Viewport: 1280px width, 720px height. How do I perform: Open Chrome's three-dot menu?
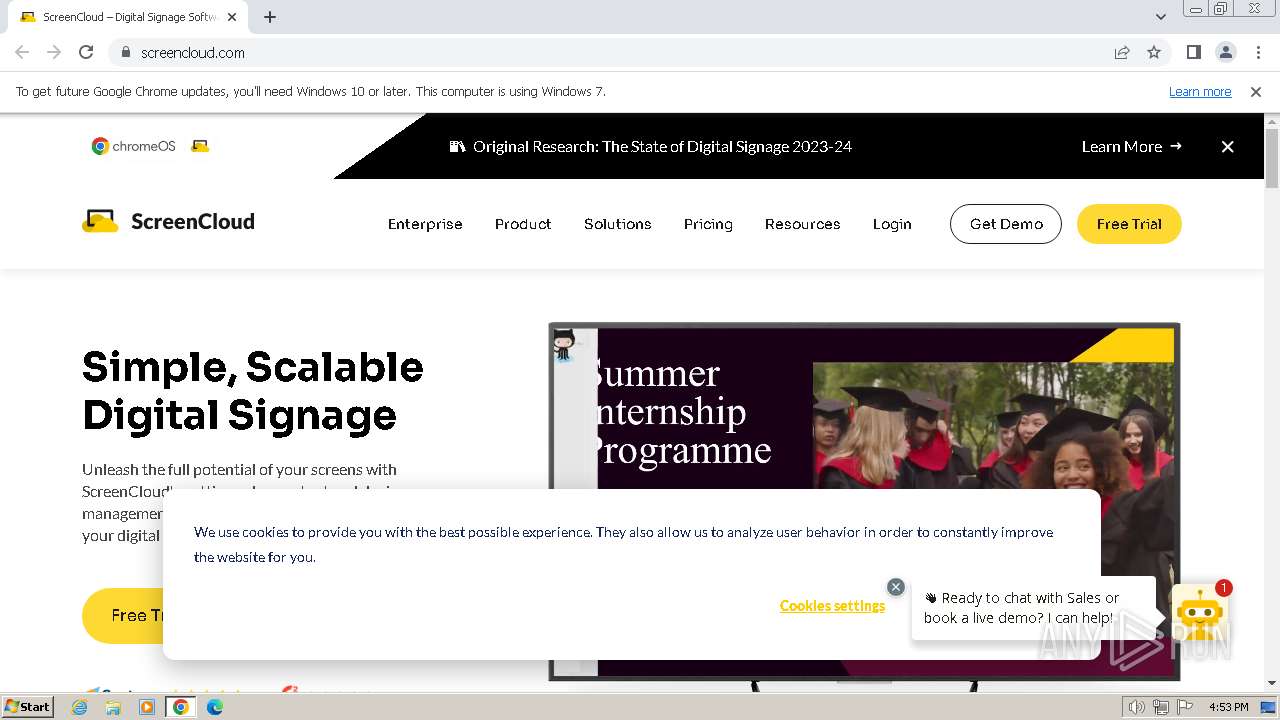(1258, 52)
